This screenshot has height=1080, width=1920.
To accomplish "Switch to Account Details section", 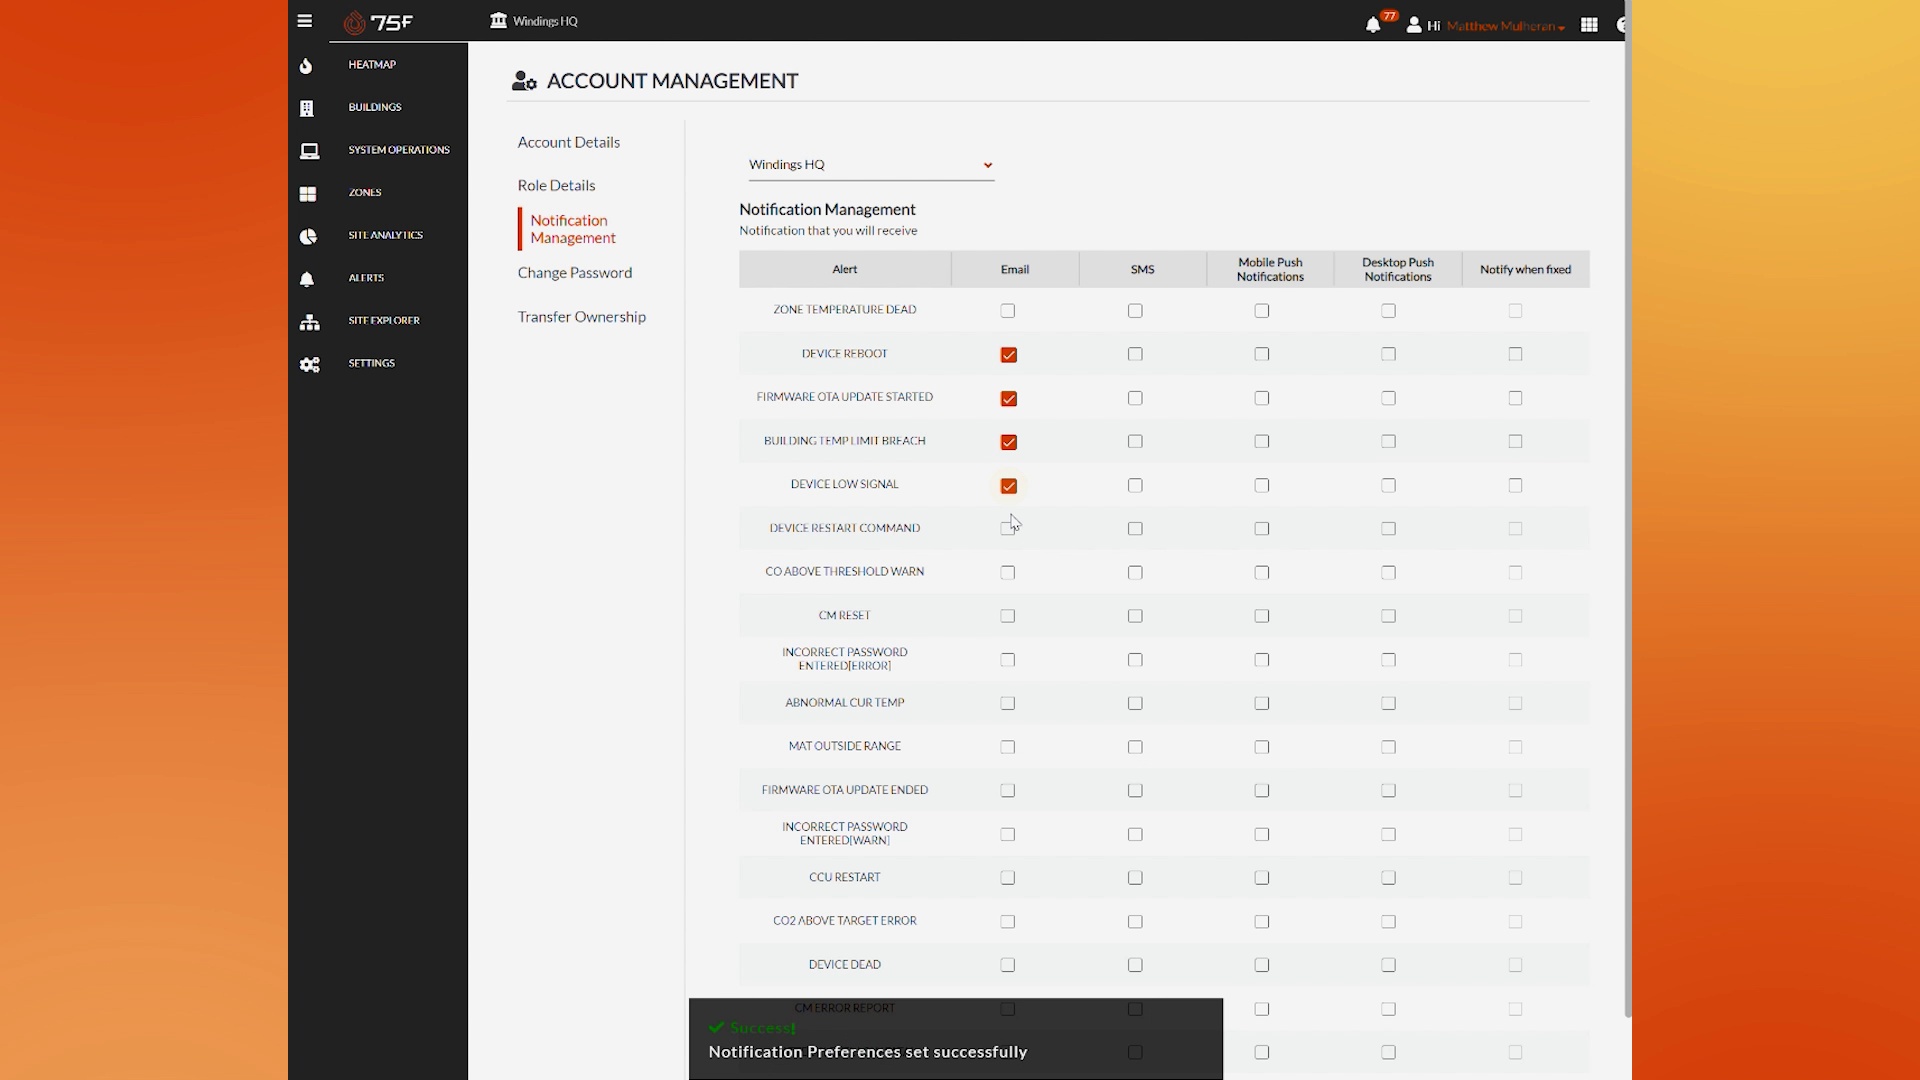I will pyautogui.click(x=568, y=142).
